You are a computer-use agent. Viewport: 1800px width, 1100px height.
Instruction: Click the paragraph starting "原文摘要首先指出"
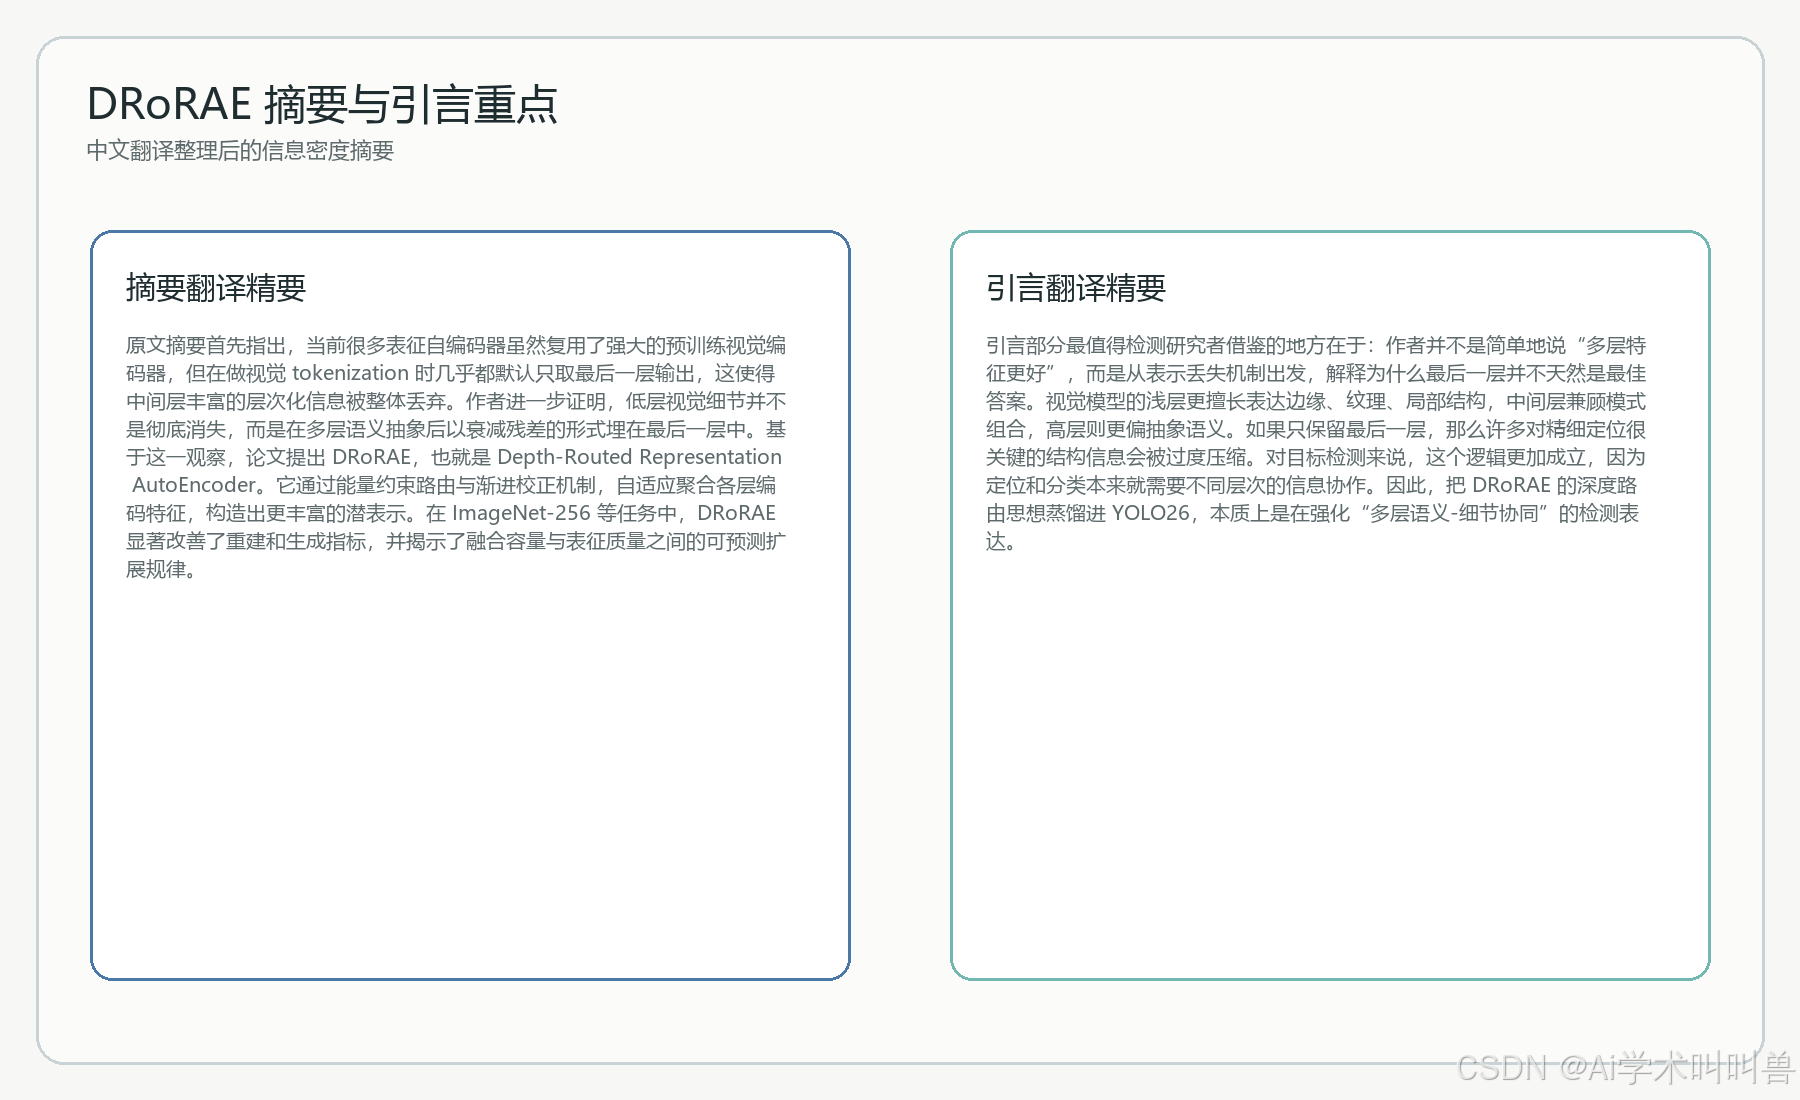456,457
